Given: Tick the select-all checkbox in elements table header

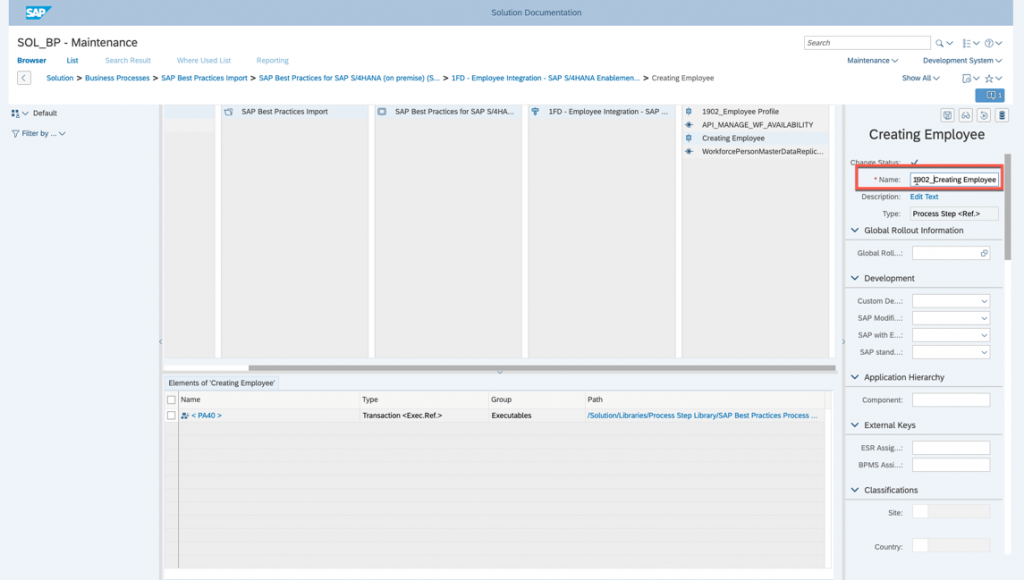Looking at the screenshot, I should (x=171, y=400).
